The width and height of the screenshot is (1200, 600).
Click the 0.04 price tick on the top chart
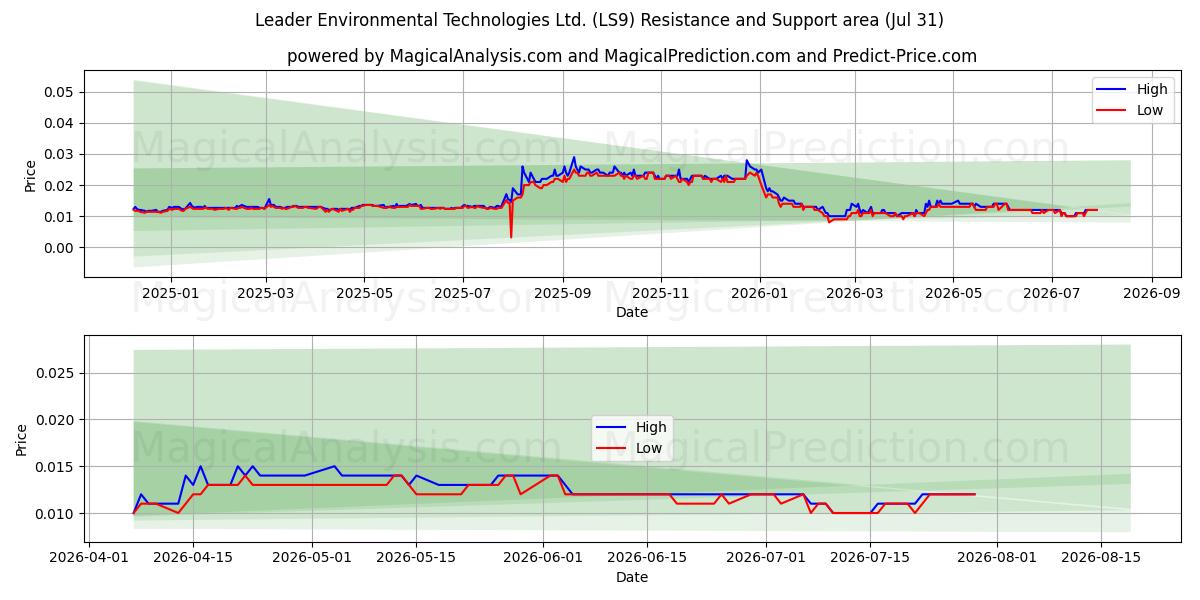[x=61, y=123]
